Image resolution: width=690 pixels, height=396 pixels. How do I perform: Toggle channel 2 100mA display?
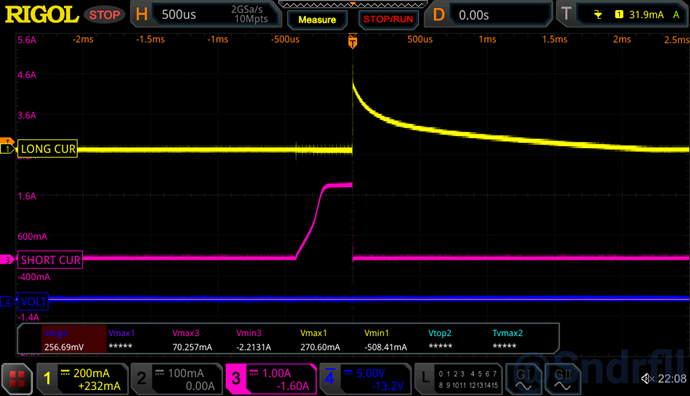[x=176, y=379]
